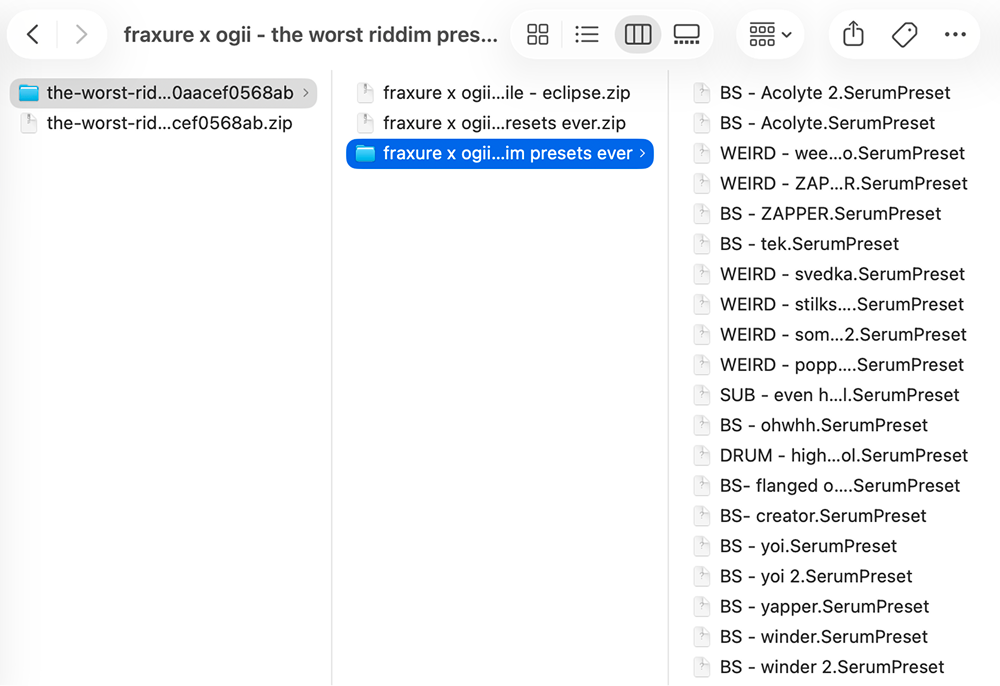Screen dimensions: 1000x686
Task: Open the Tags button in toolbar
Action: coord(904,34)
